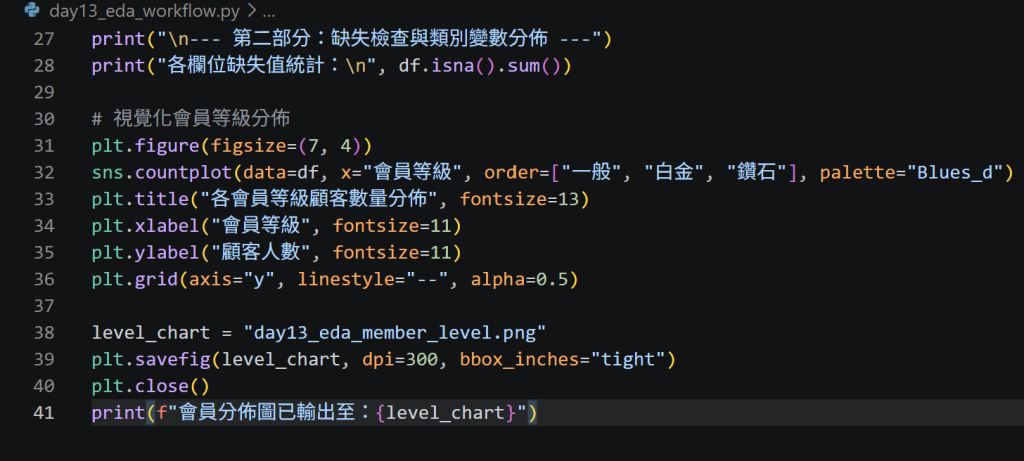Select line number 27 in gutter
The image size is (1024, 461).
click(x=44, y=39)
